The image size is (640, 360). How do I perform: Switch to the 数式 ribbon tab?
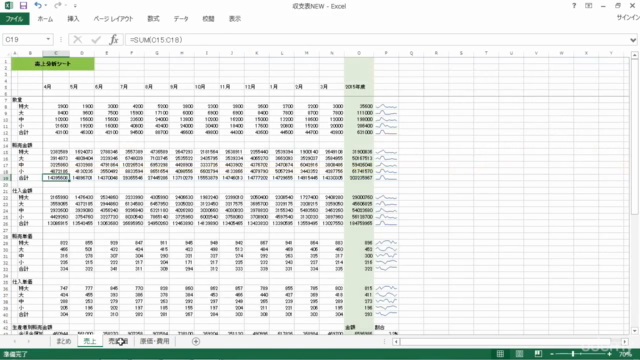153,19
